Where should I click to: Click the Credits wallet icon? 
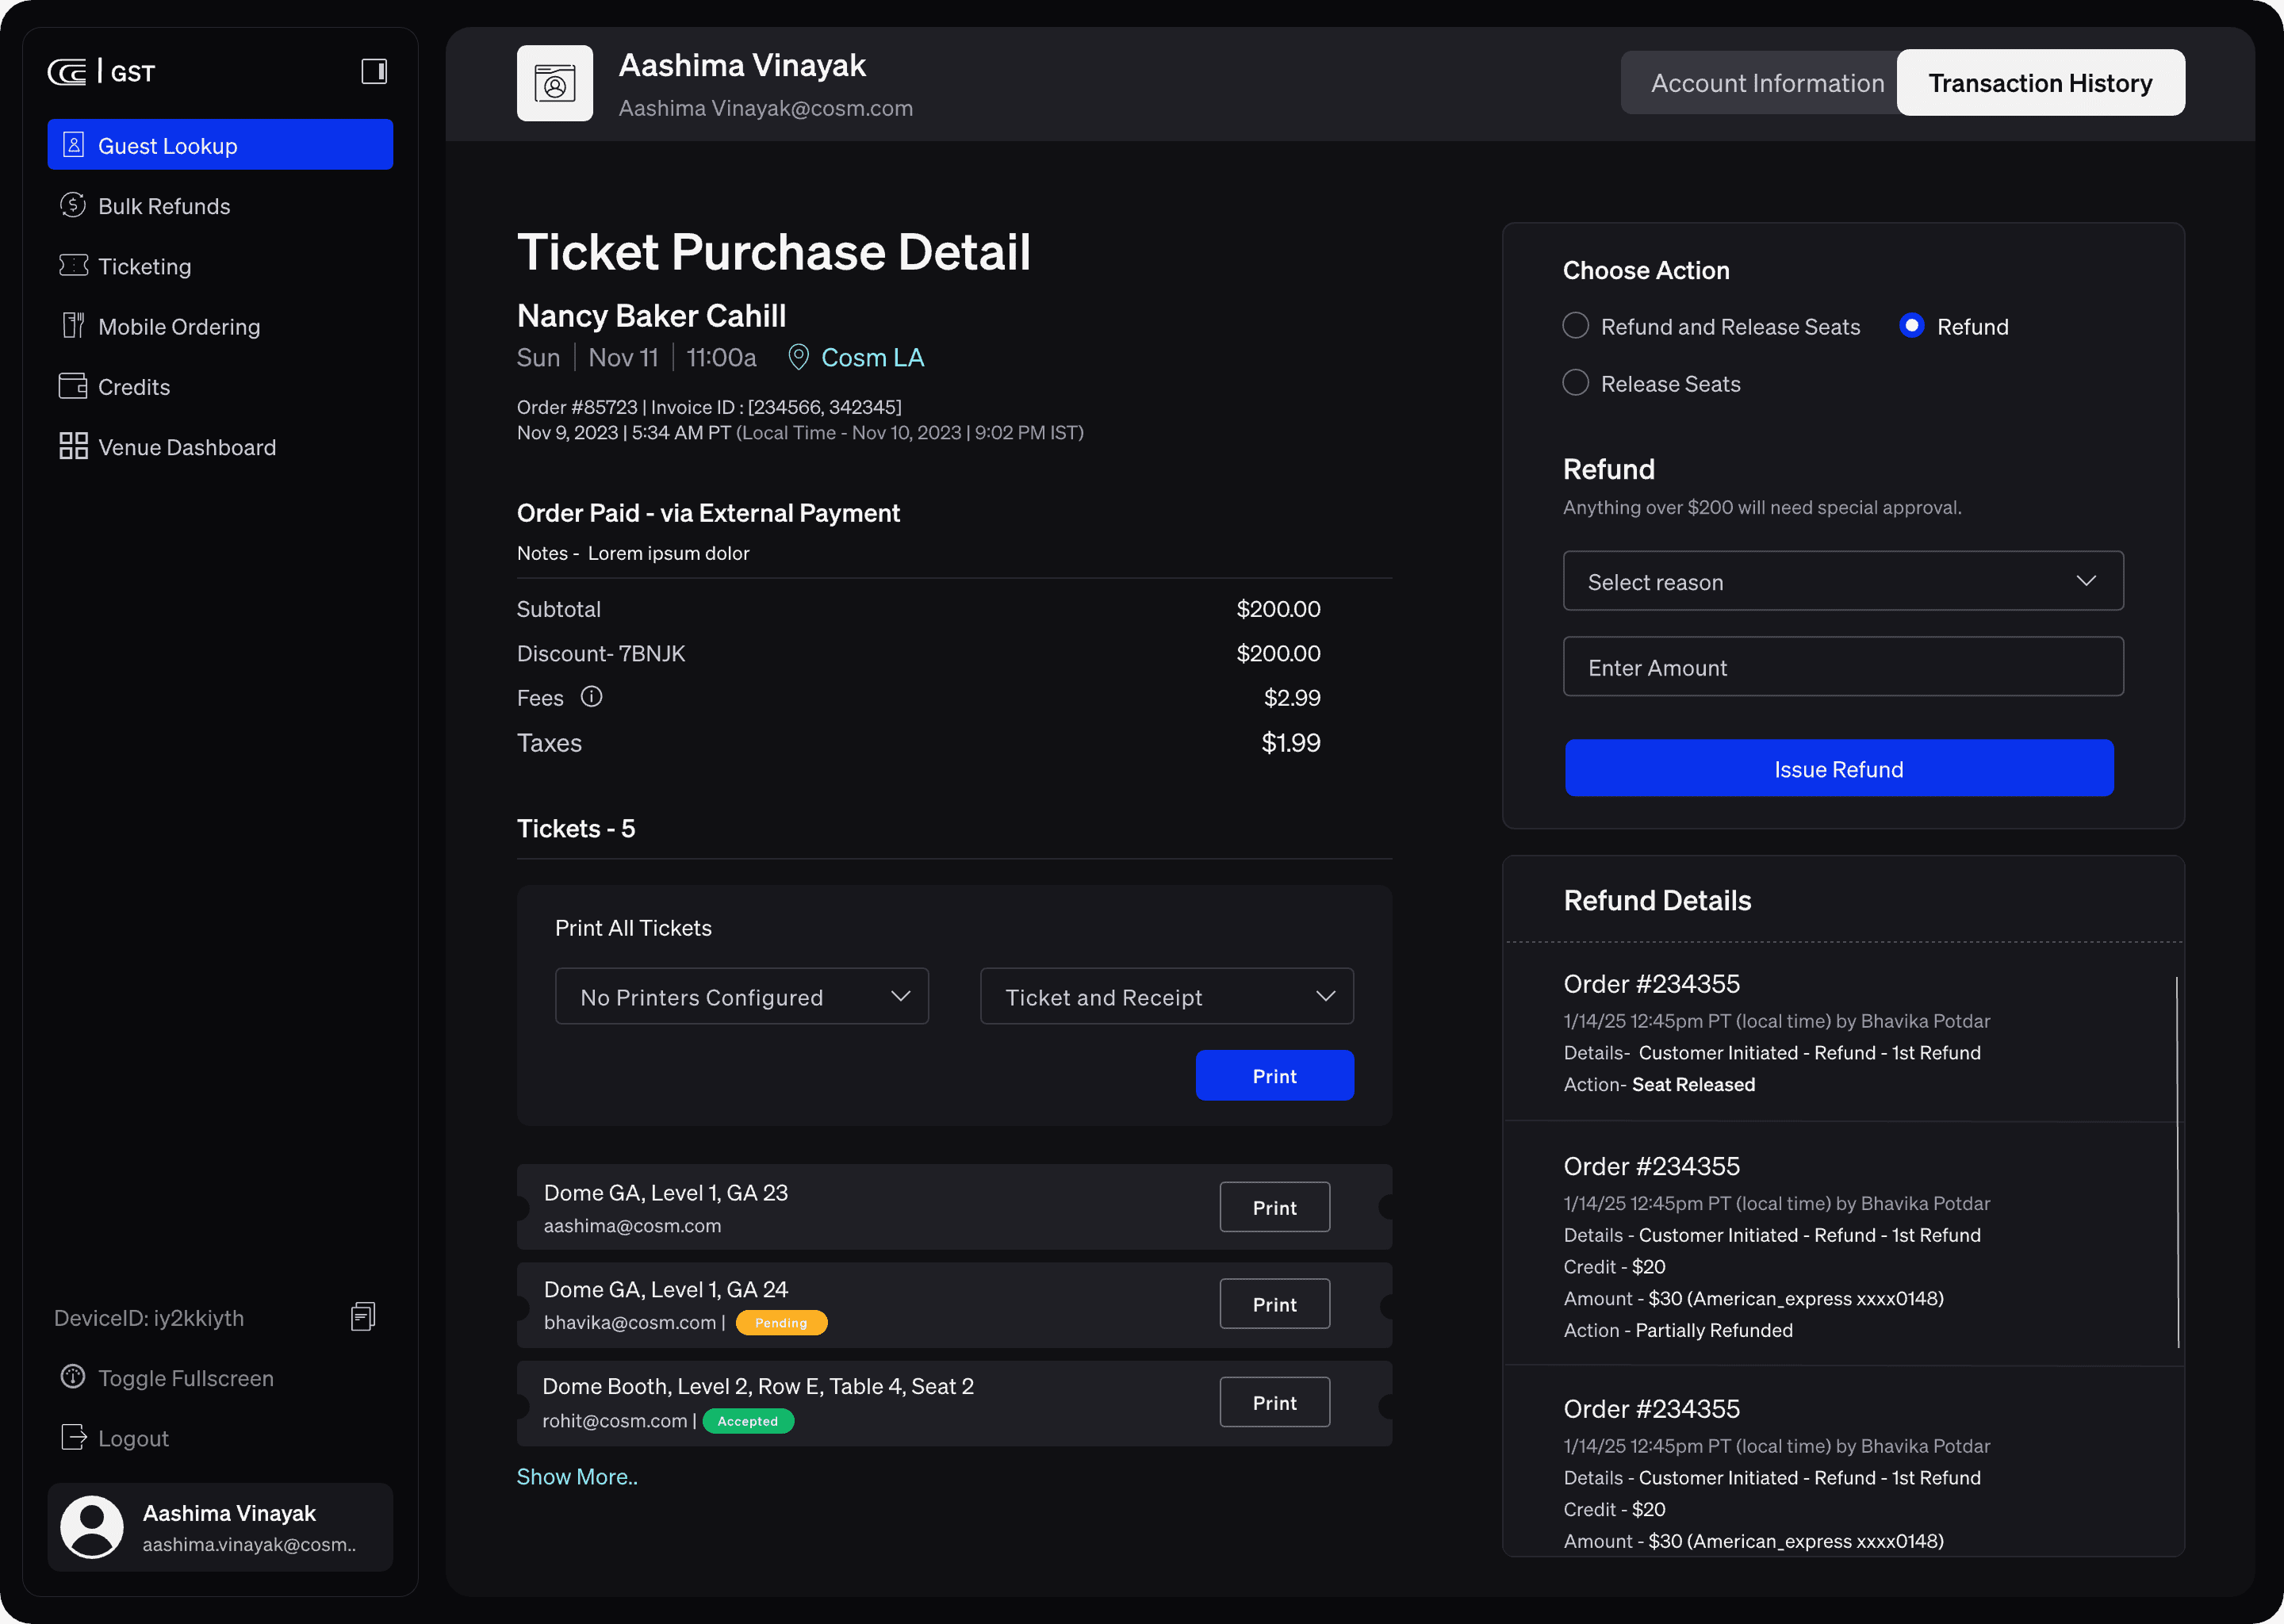(73, 386)
